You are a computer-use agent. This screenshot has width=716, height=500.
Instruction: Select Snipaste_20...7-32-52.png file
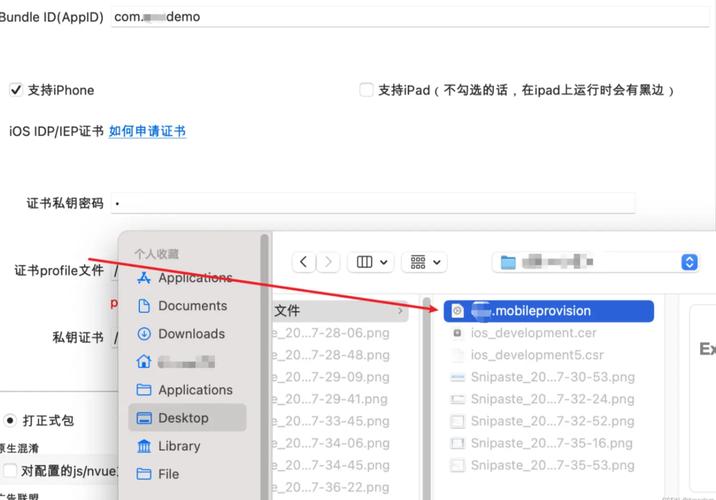pyautogui.click(x=542, y=421)
